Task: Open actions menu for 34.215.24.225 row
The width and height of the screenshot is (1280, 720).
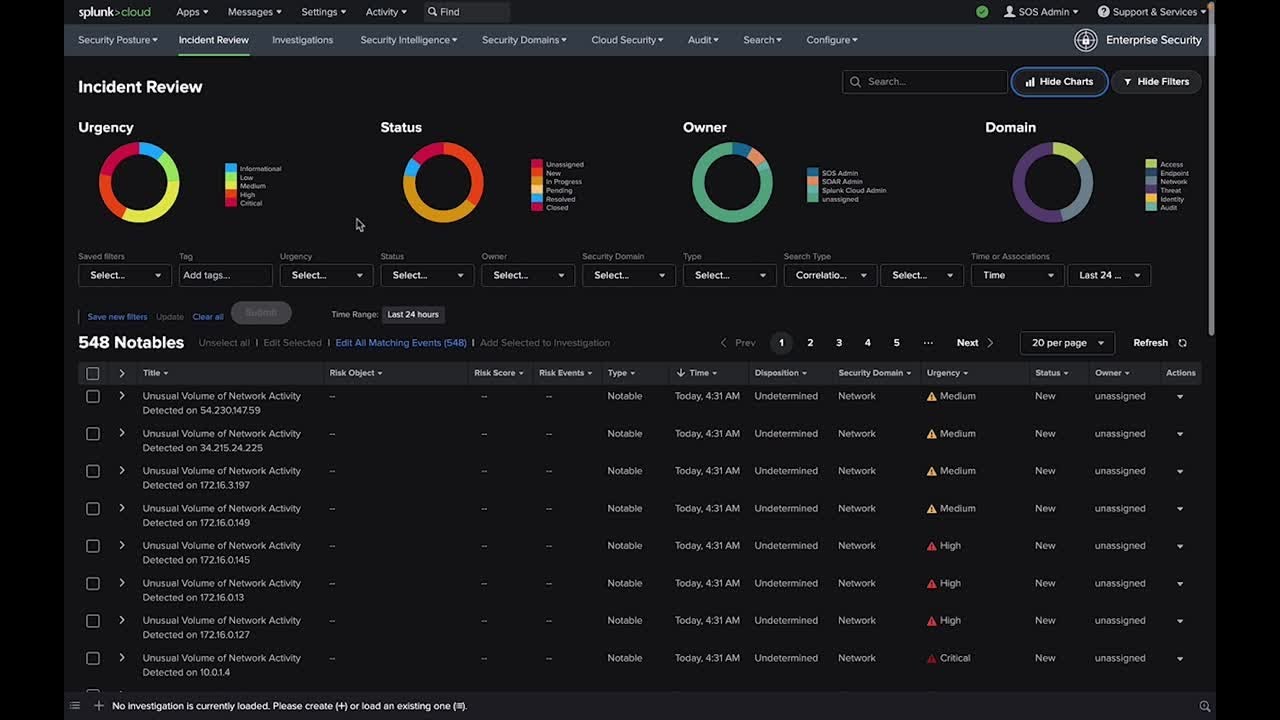Action: (1180, 434)
